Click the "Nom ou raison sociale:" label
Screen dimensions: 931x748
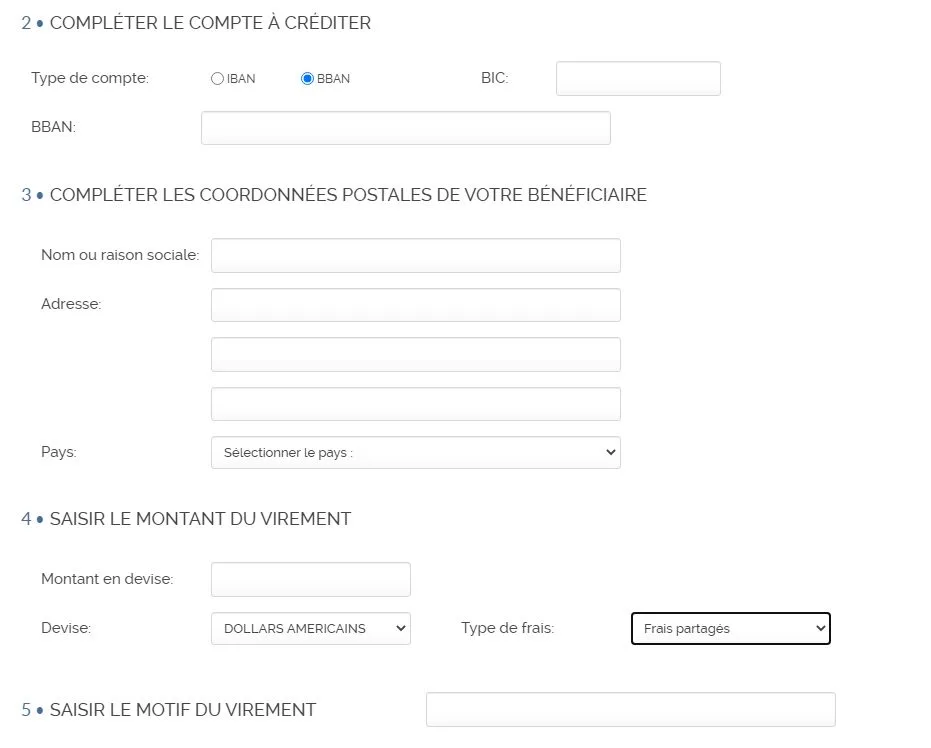[x=120, y=255]
